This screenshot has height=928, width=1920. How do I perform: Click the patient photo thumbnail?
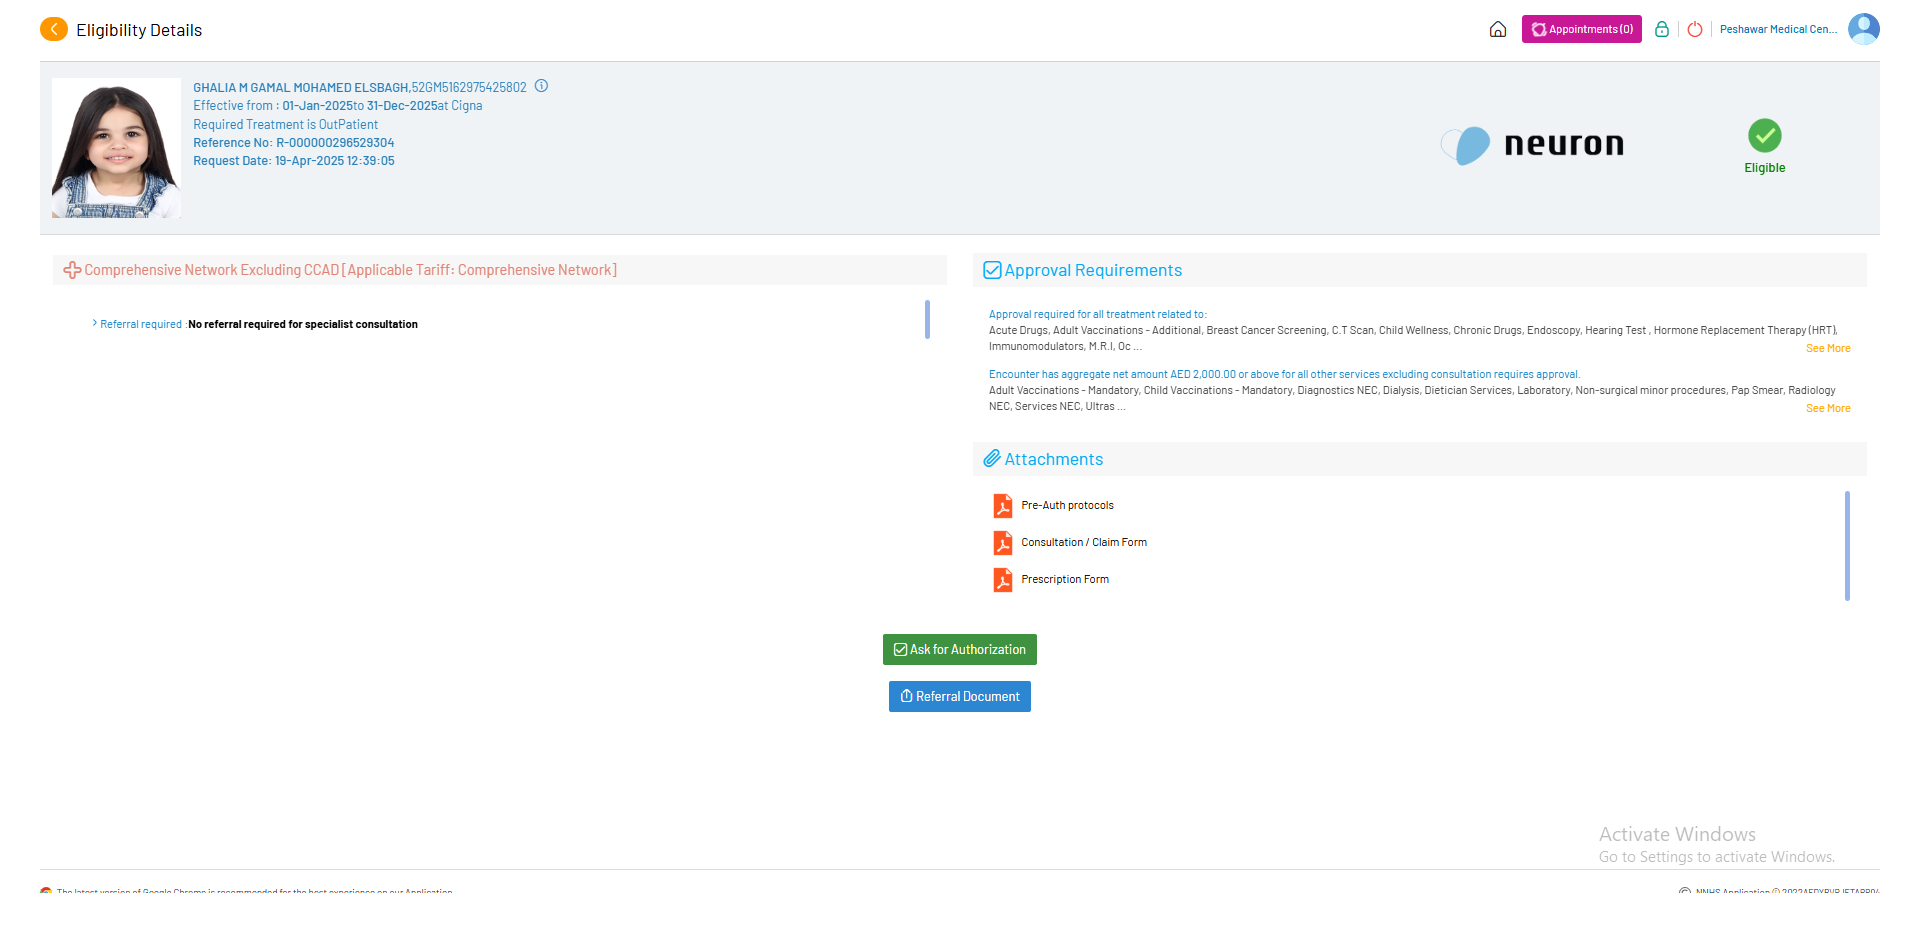(x=116, y=148)
